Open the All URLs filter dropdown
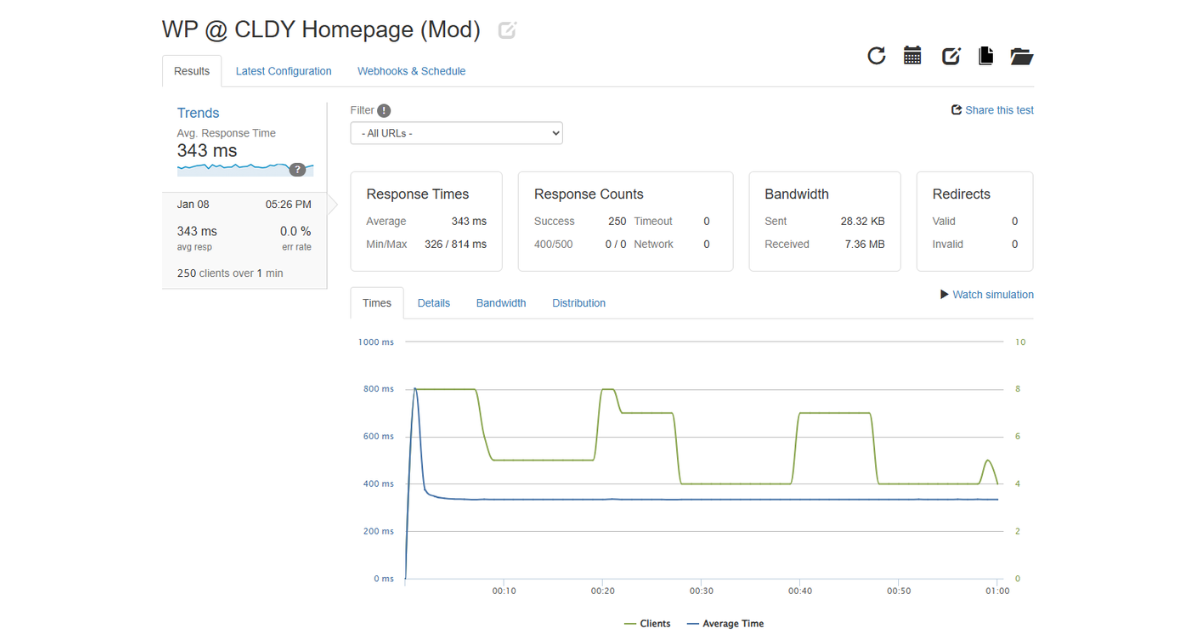 (x=456, y=132)
